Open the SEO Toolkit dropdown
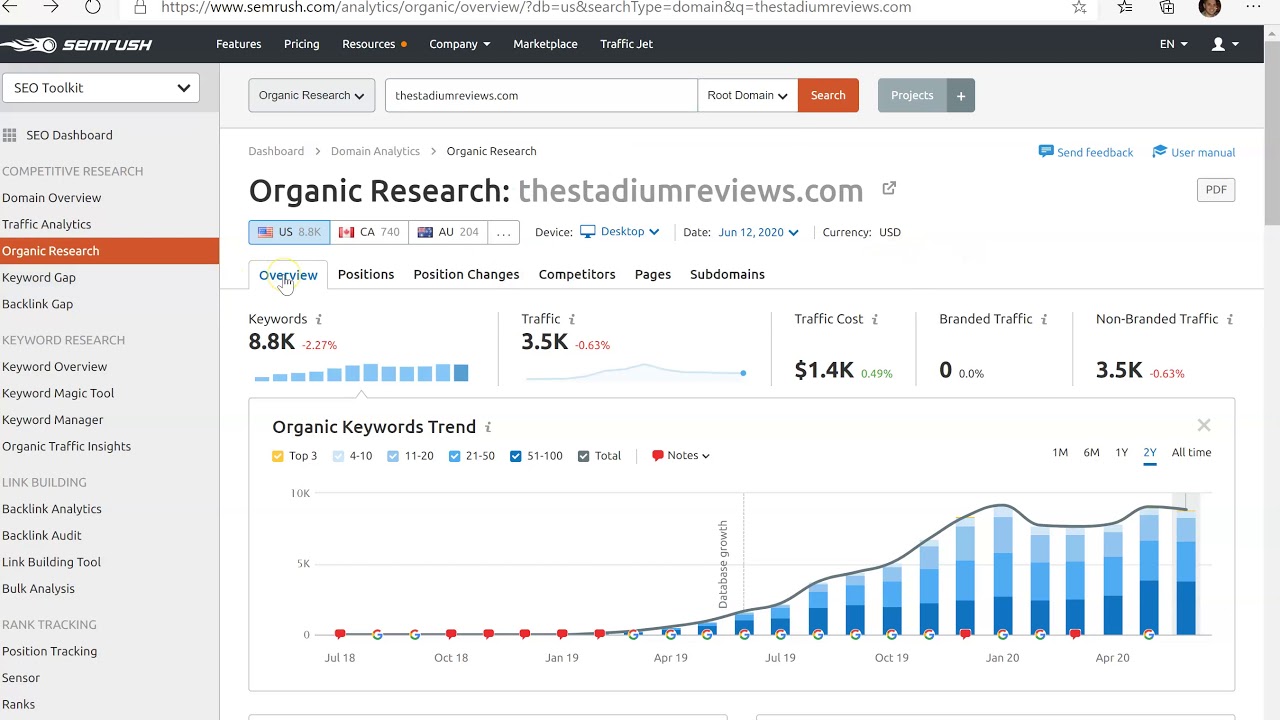1280x720 pixels. (x=101, y=88)
